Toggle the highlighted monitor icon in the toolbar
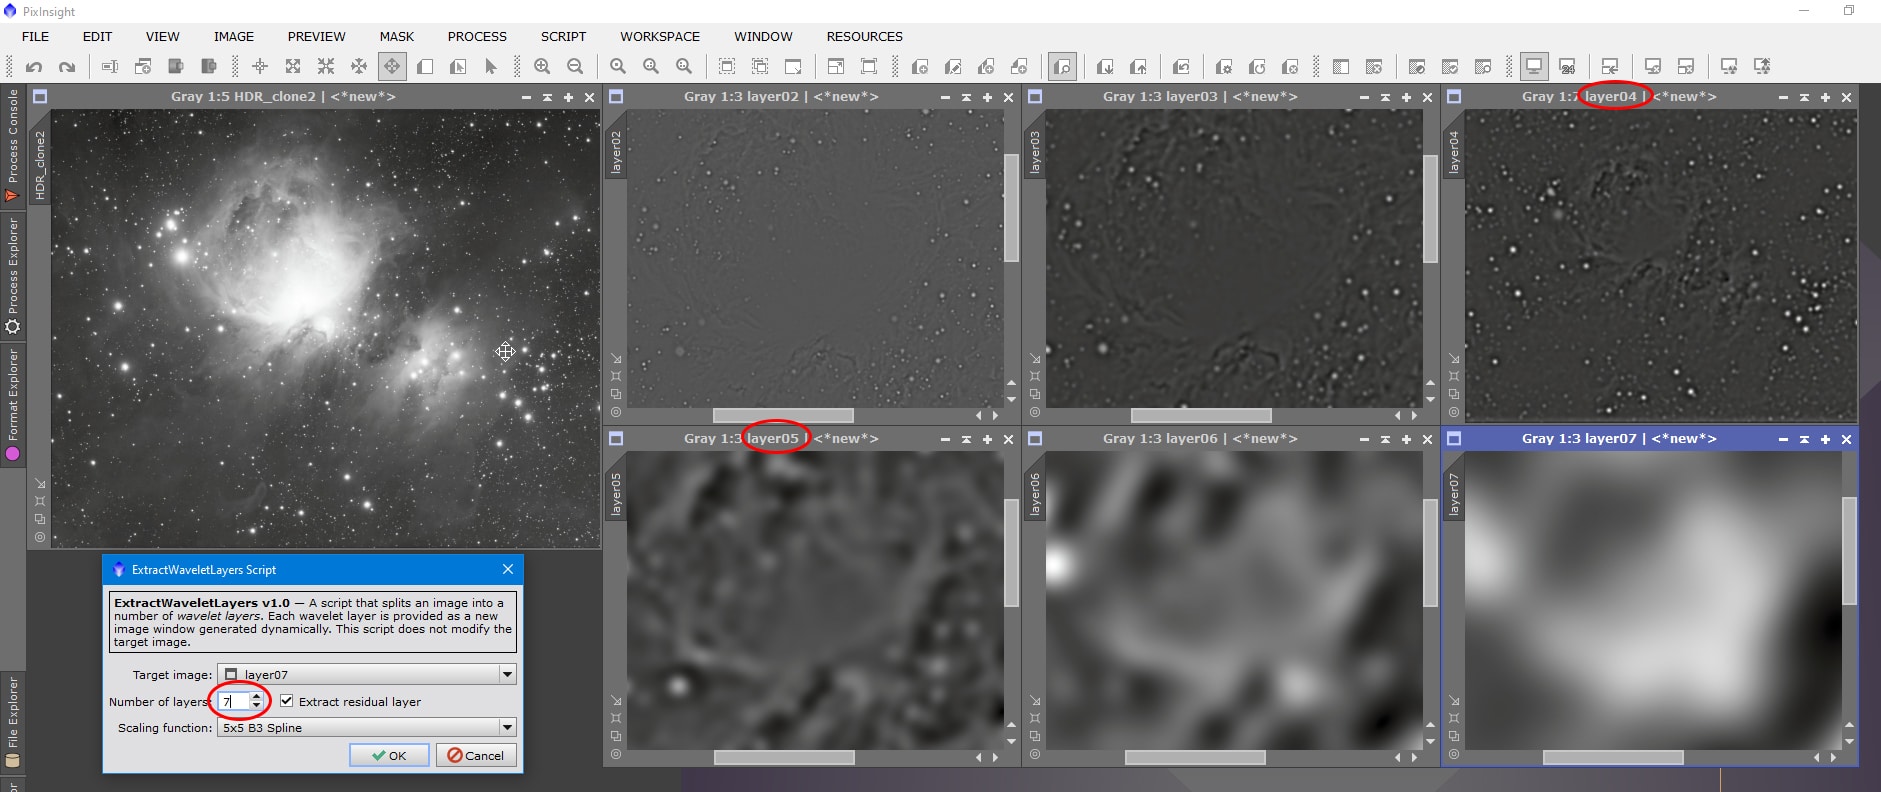 [x=1533, y=67]
